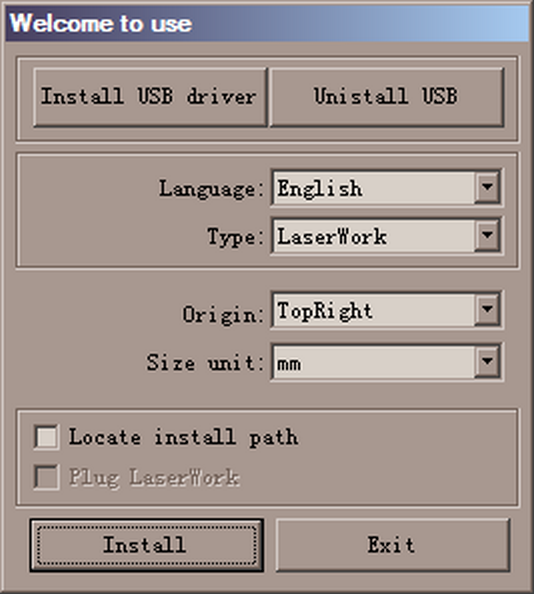Enable the Locate install path checkbox
Image resolution: width=534 pixels, height=594 pixels.
click(46, 437)
